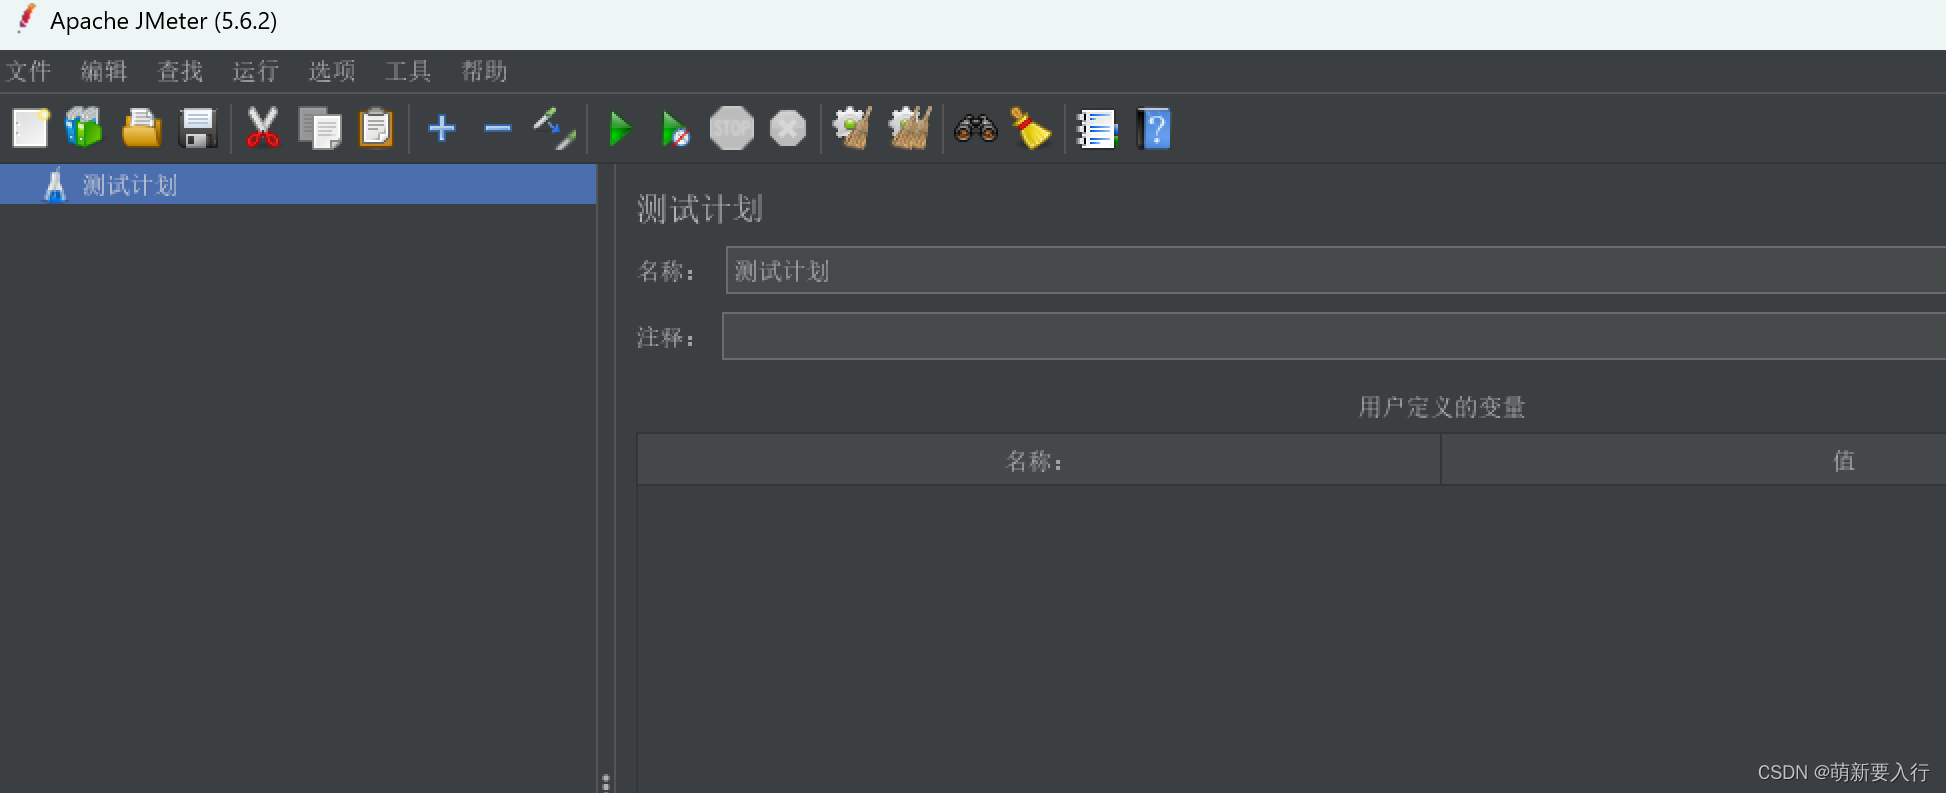
Task: Open the 查找 menu
Action: pos(180,71)
